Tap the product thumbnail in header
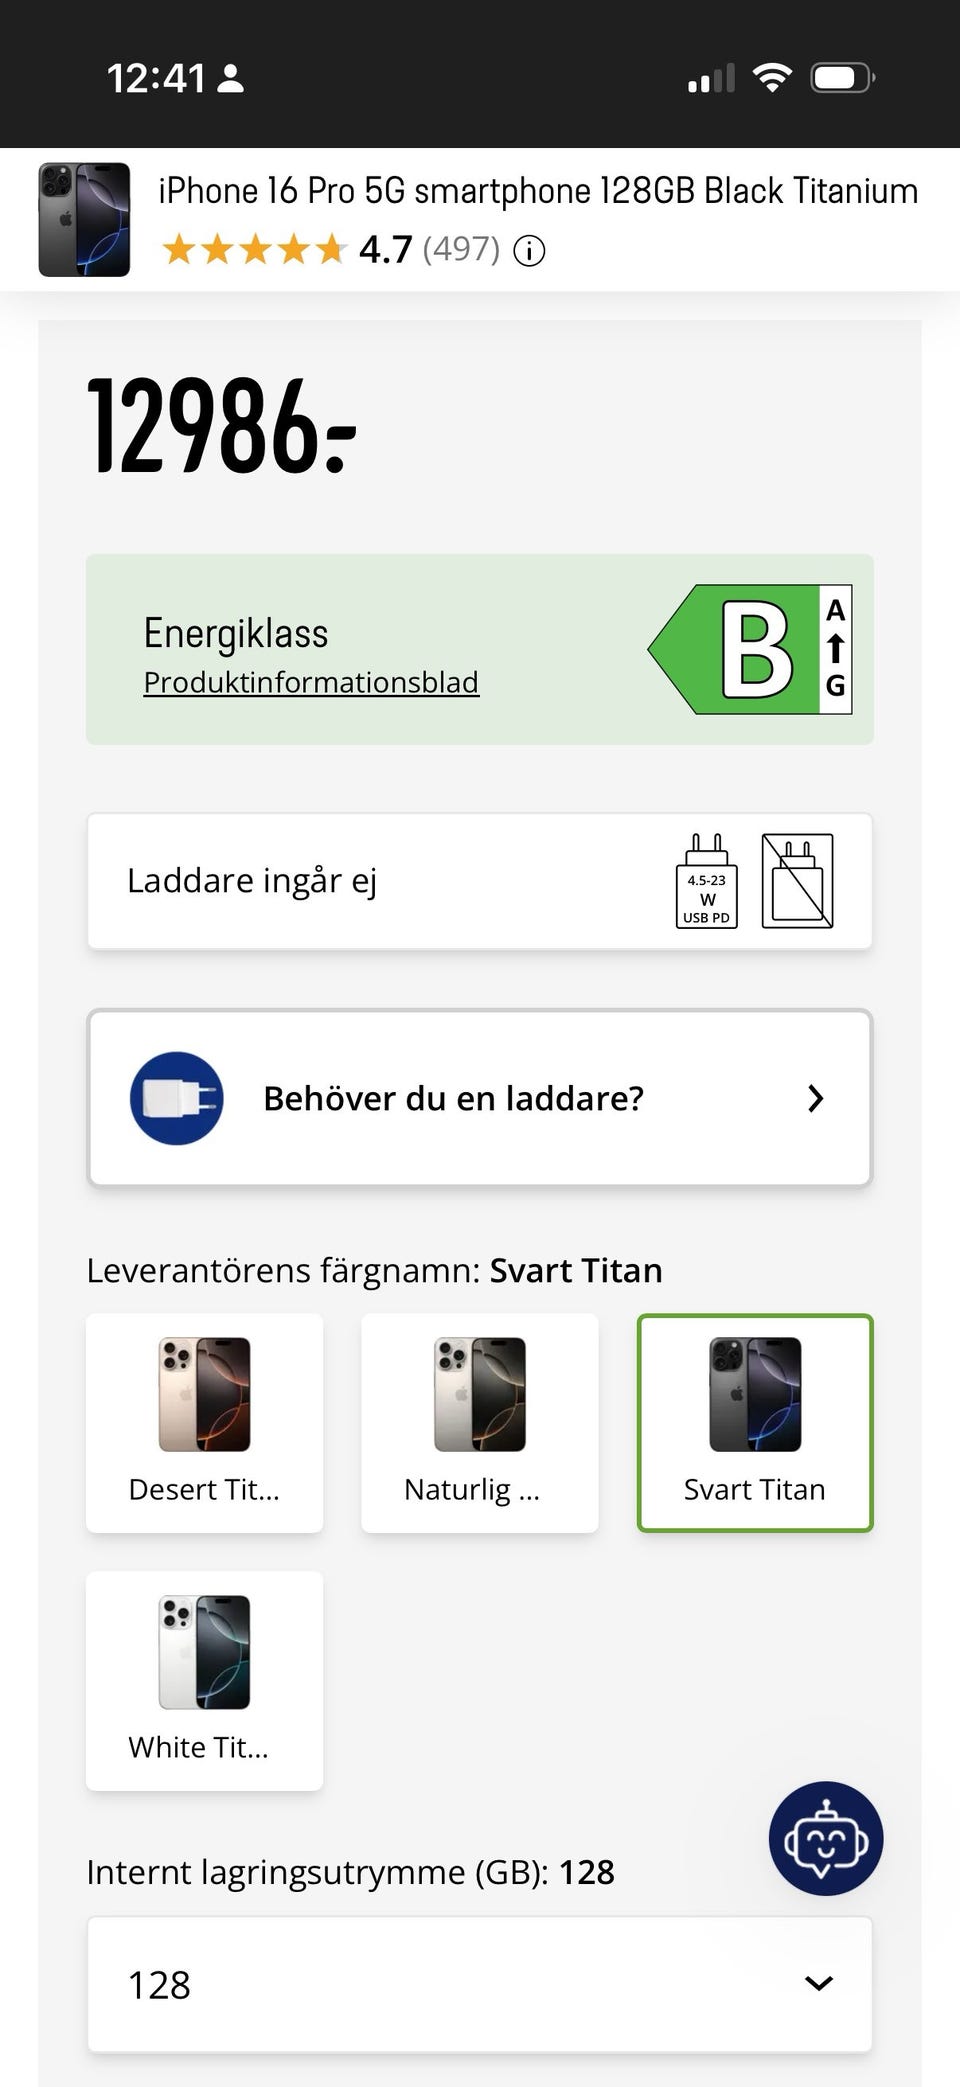 coord(84,220)
